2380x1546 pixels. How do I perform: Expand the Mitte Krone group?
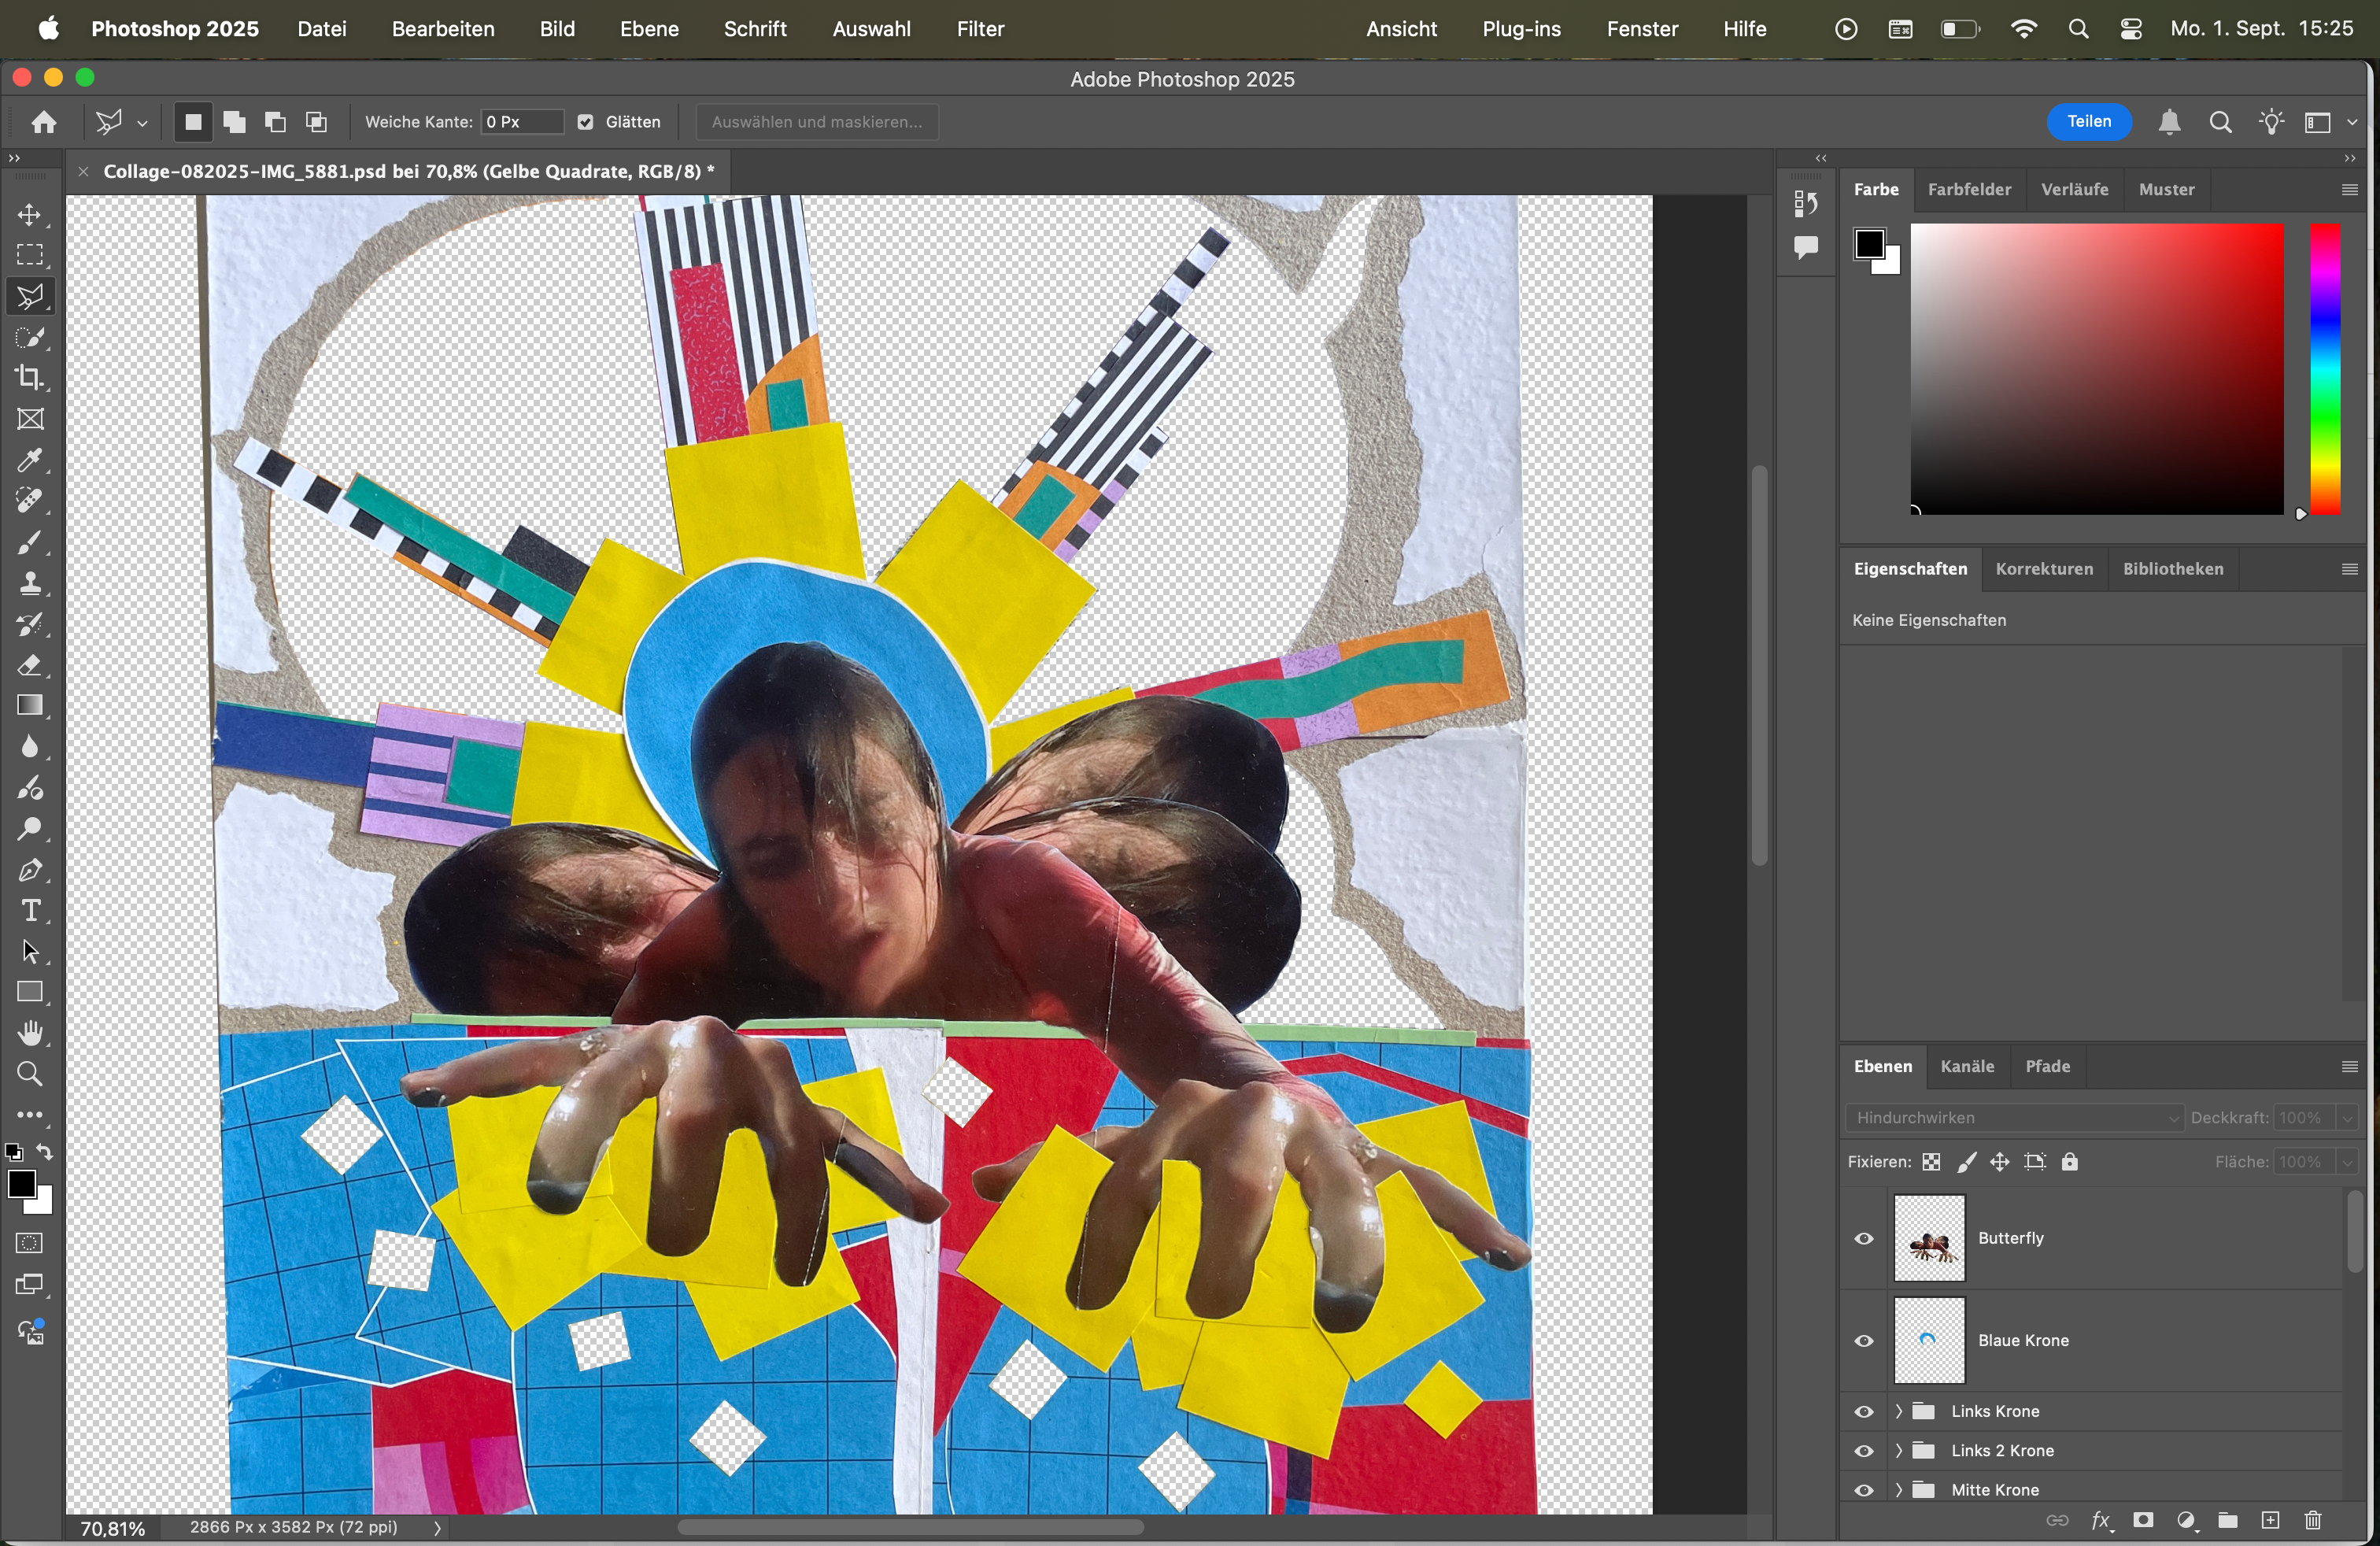tap(1898, 1490)
